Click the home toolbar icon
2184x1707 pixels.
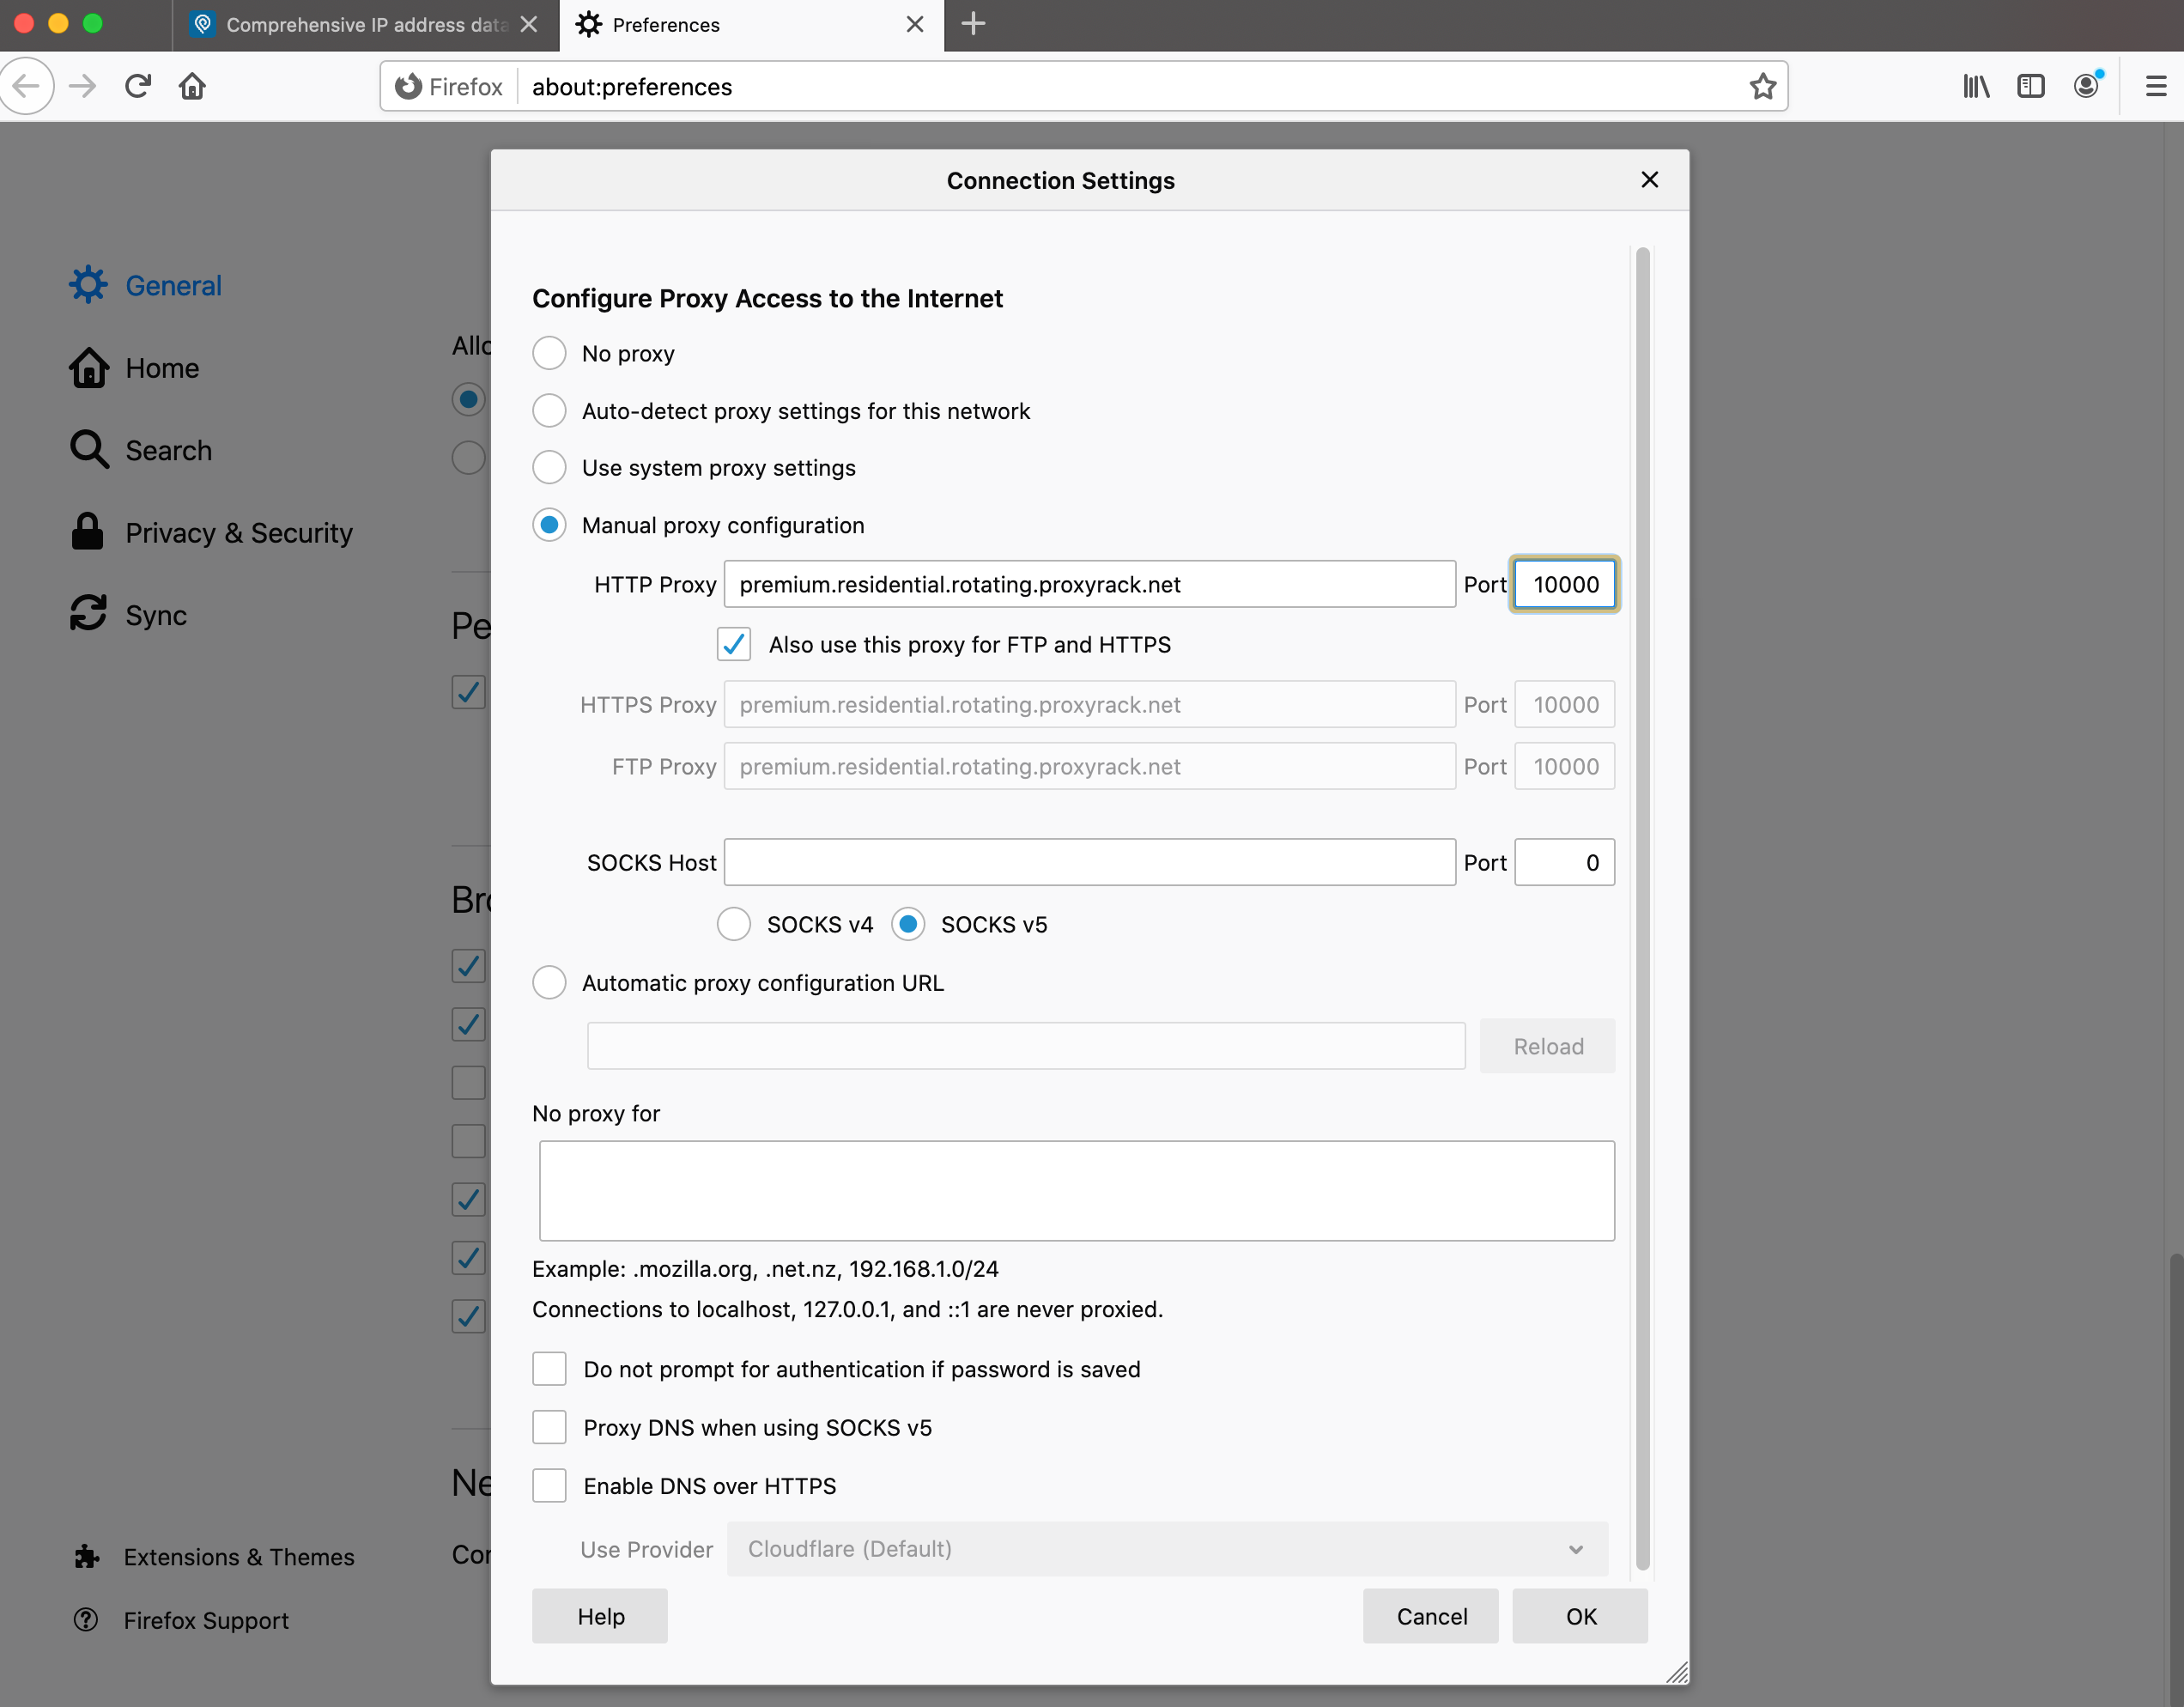(192, 86)
